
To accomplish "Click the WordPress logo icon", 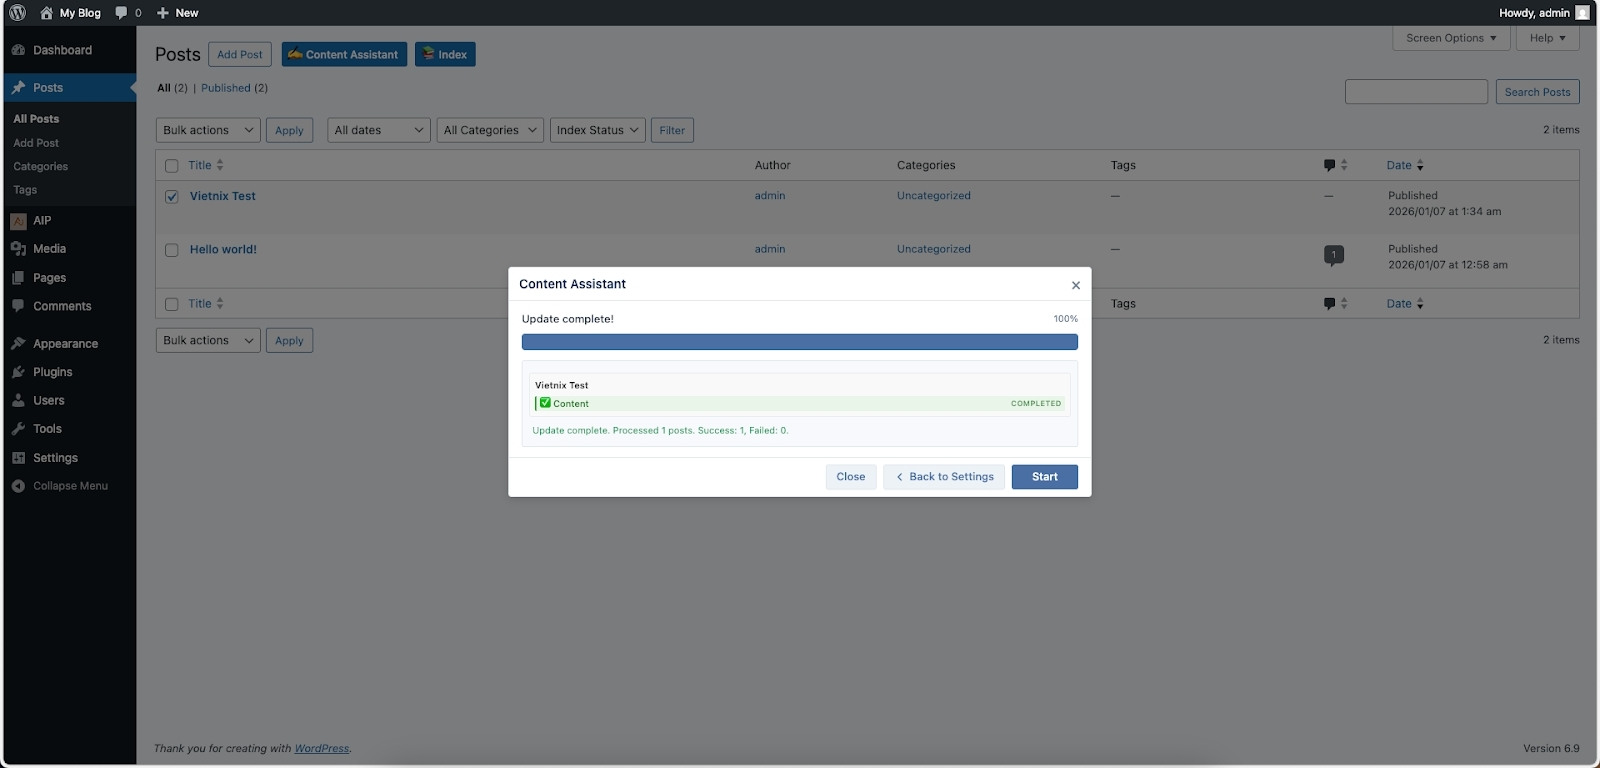I will [17, 13].
